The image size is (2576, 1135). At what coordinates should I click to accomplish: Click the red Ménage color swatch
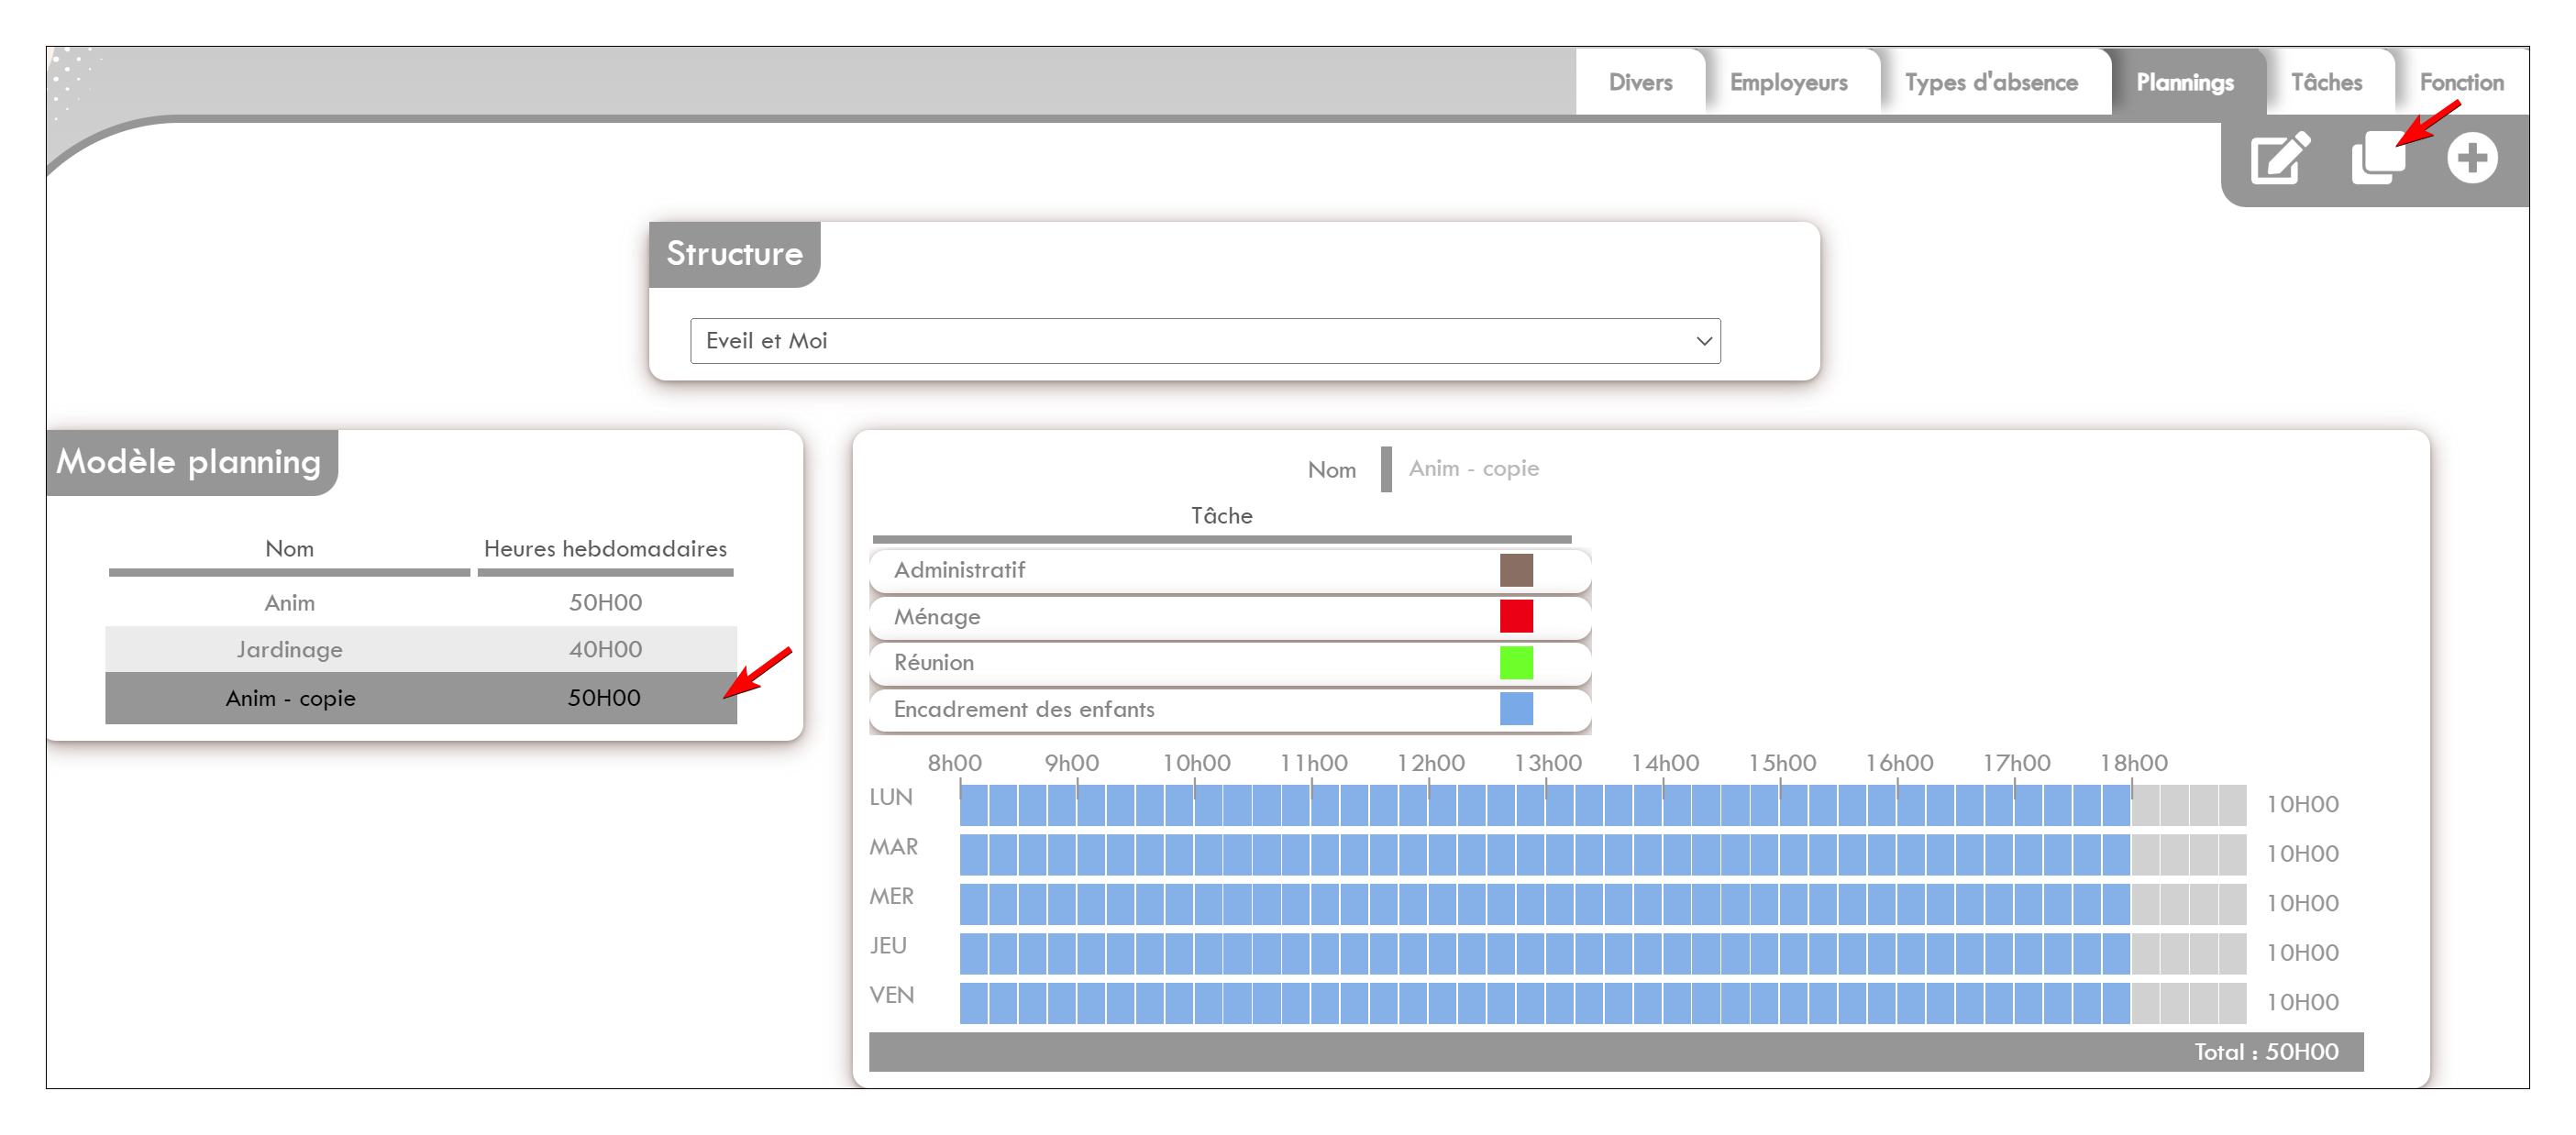point(1516,617)
